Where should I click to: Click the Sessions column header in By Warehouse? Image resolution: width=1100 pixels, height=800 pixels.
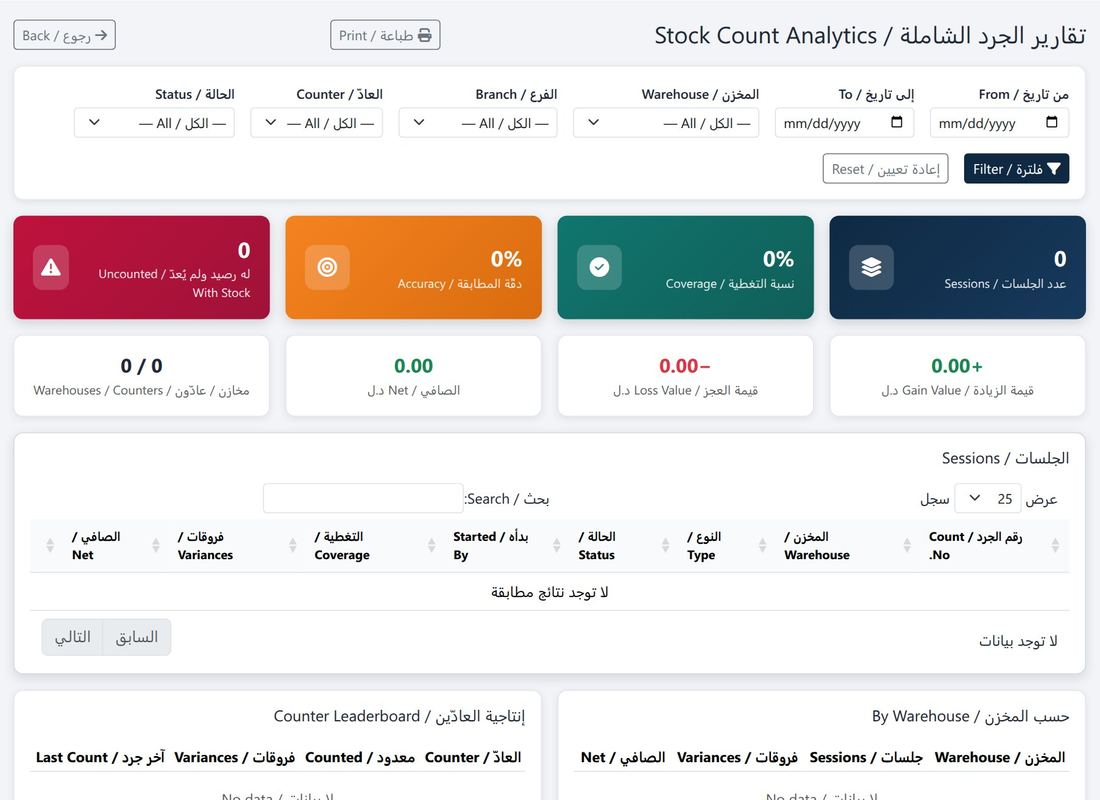coord(866,757)
